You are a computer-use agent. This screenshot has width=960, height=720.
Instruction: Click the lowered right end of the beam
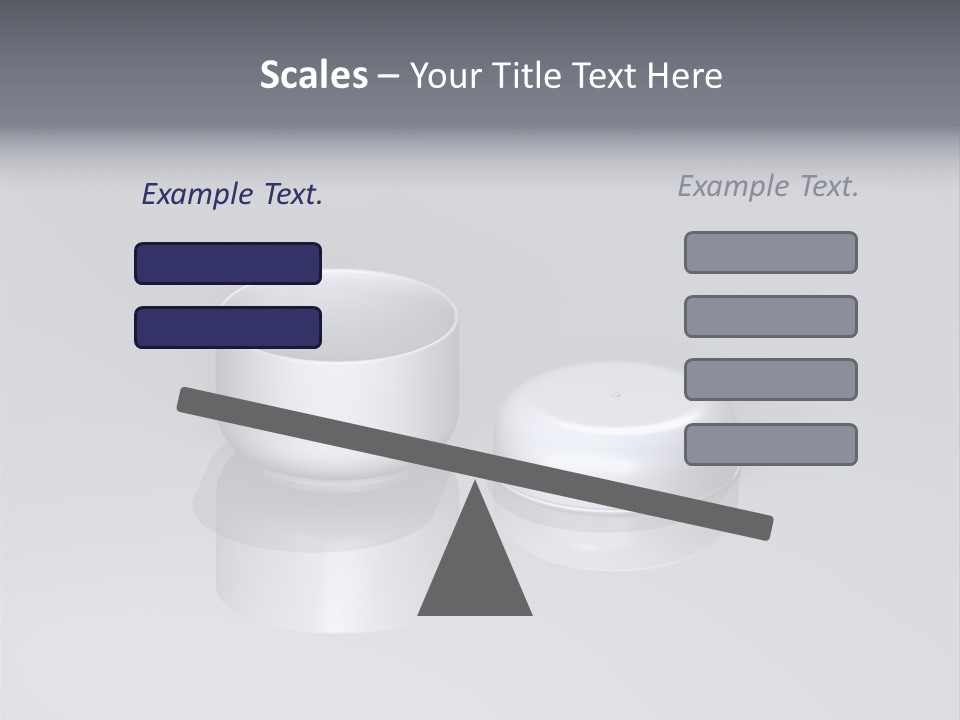[758, 526]
